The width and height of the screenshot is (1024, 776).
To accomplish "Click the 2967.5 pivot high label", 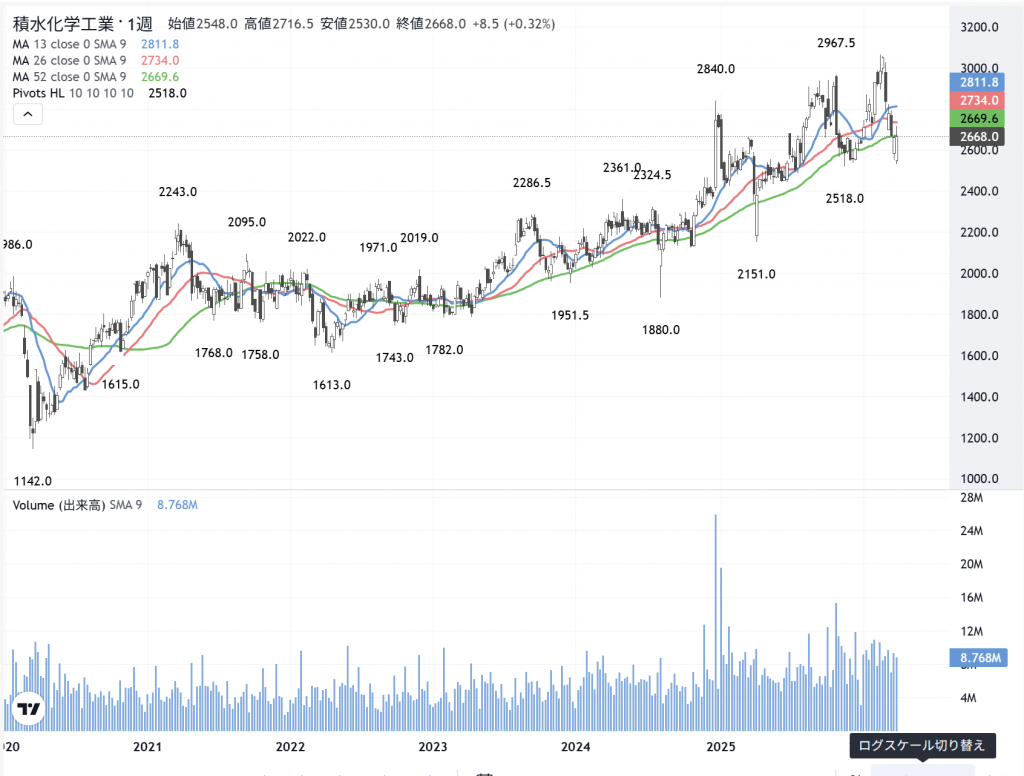I will pos(836,43).
